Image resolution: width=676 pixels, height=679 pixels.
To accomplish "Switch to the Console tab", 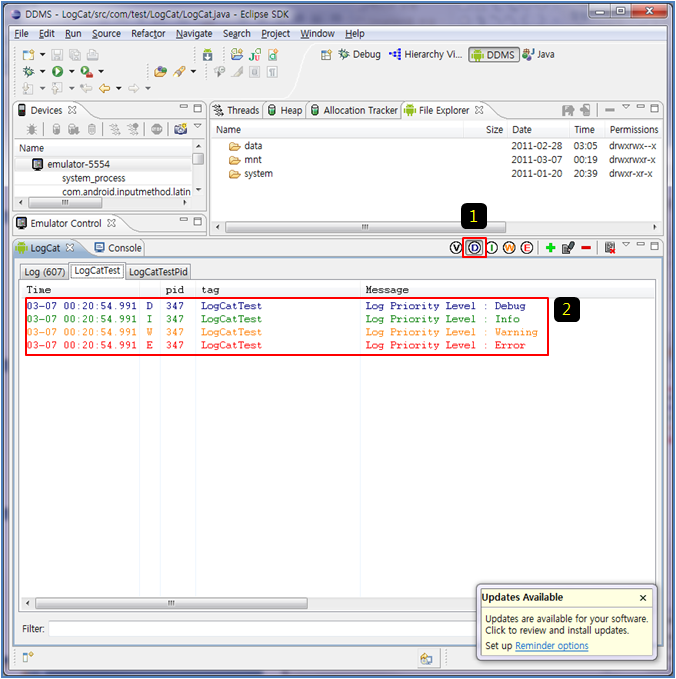I will (118, 248).
